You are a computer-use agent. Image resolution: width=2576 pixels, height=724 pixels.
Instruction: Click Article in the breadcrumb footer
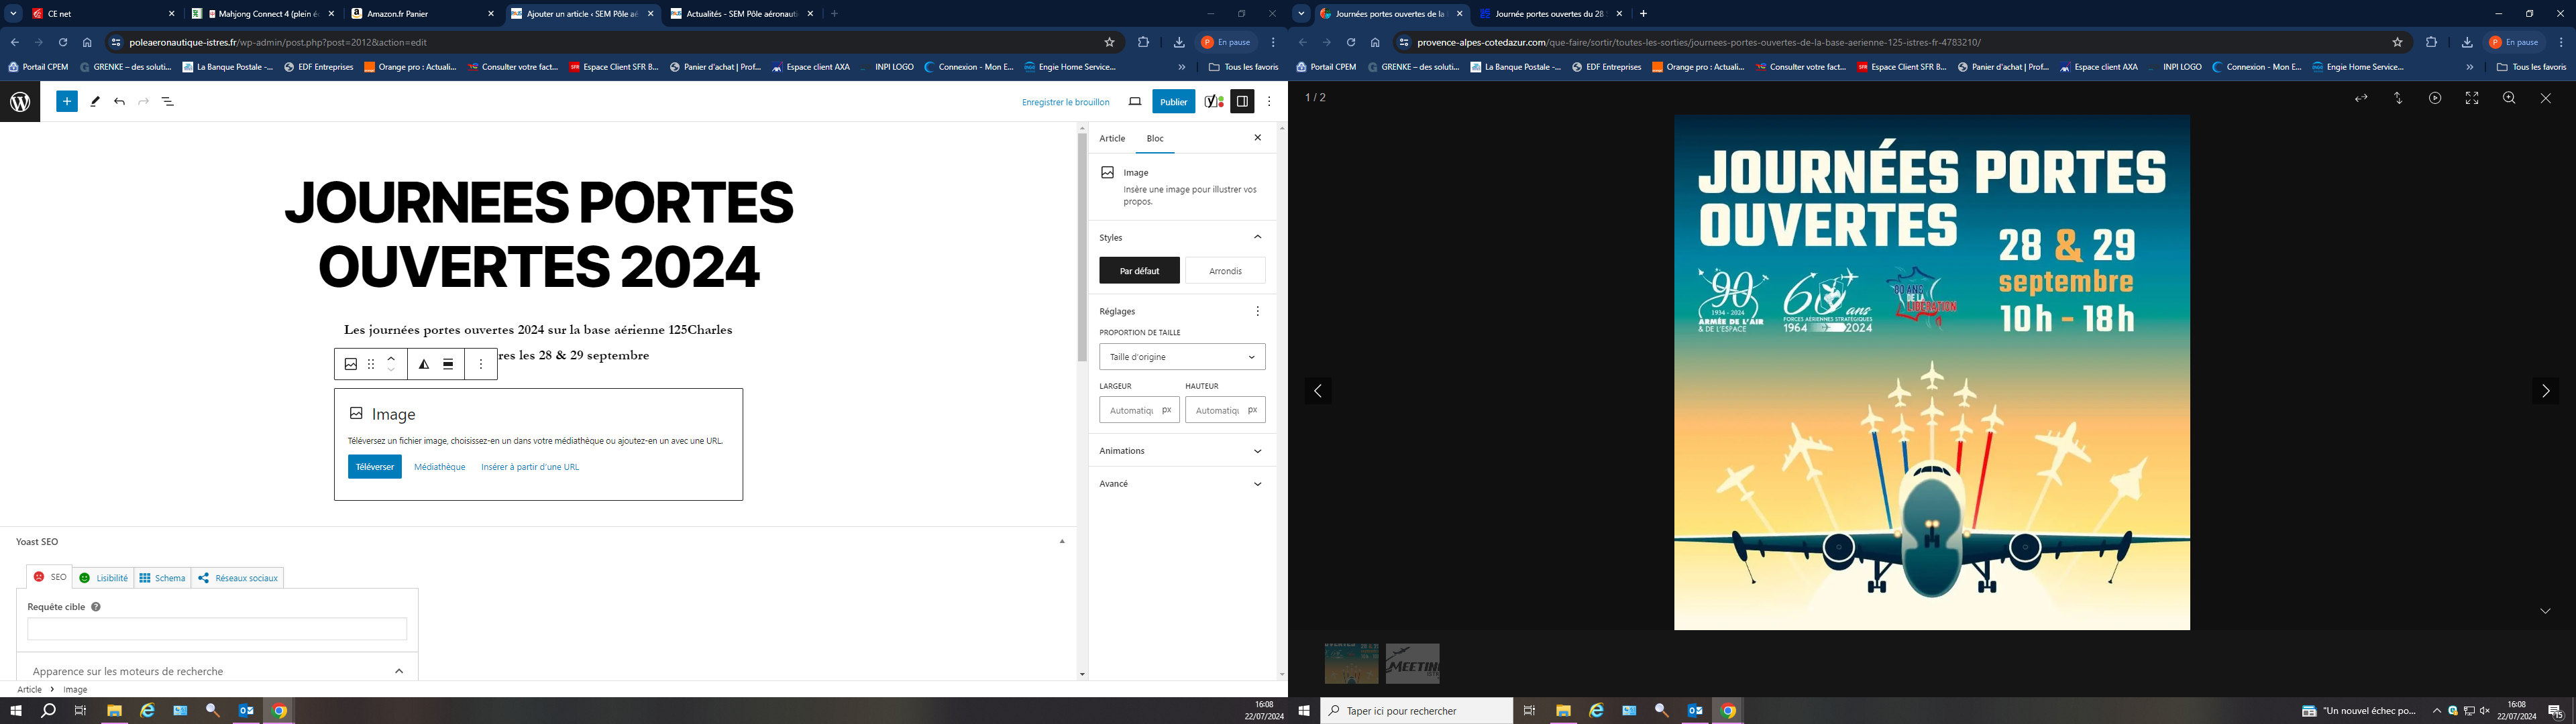pyautogui.click(x=29, y=689)
